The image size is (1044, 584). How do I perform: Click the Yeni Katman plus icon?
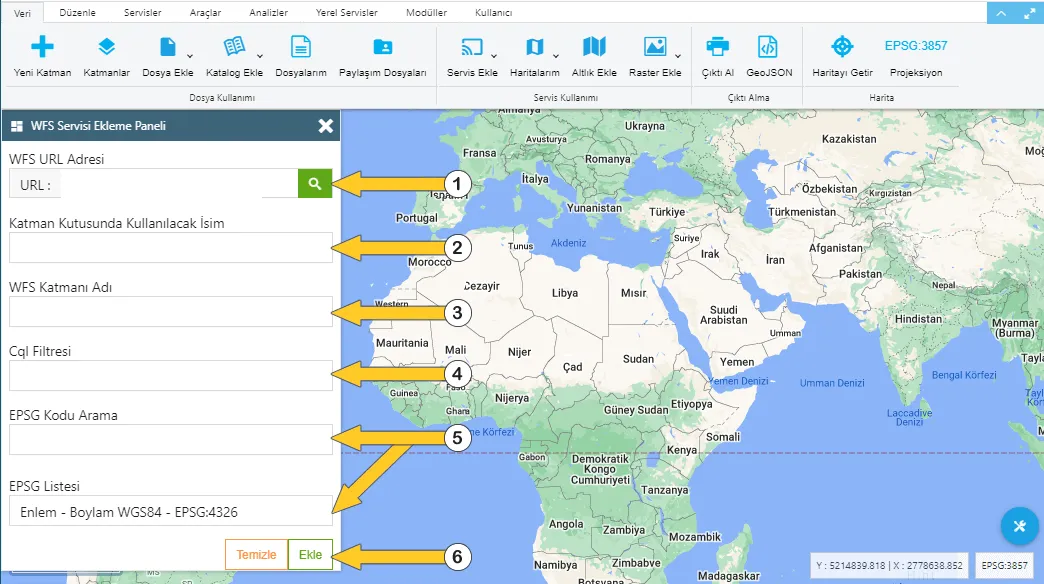42,47
